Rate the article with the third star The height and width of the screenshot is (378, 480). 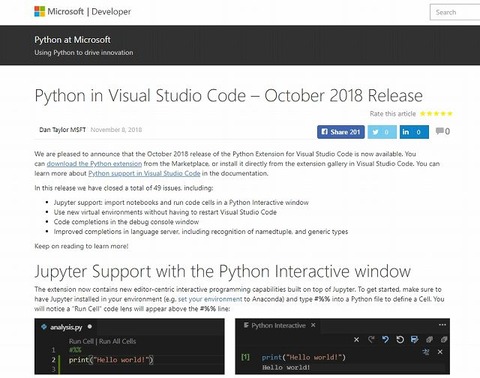pyautogui.click(x=436, y=114)
